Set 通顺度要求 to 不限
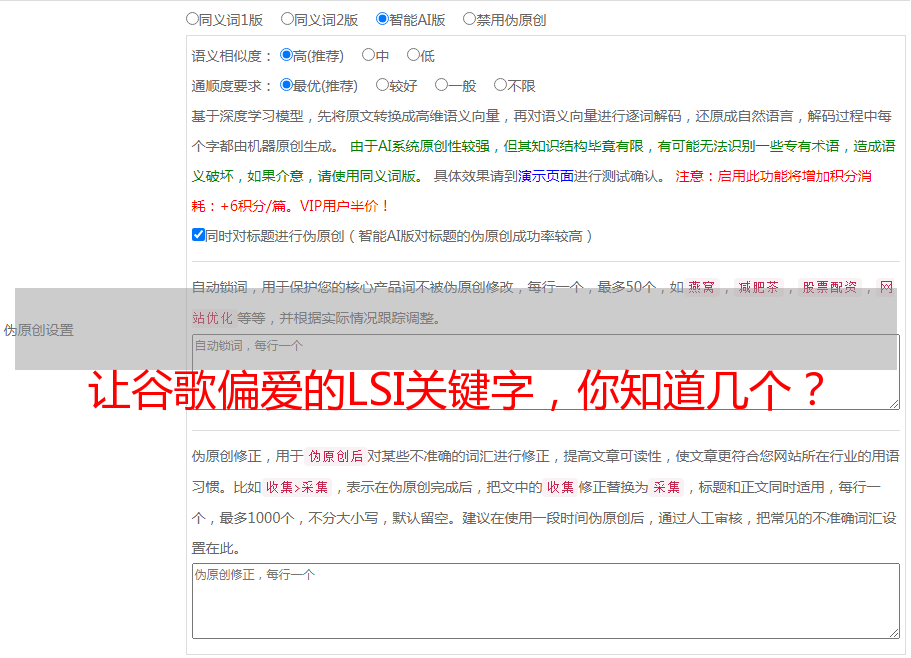This screenshot has height=658, width=911. click(500, 85)
